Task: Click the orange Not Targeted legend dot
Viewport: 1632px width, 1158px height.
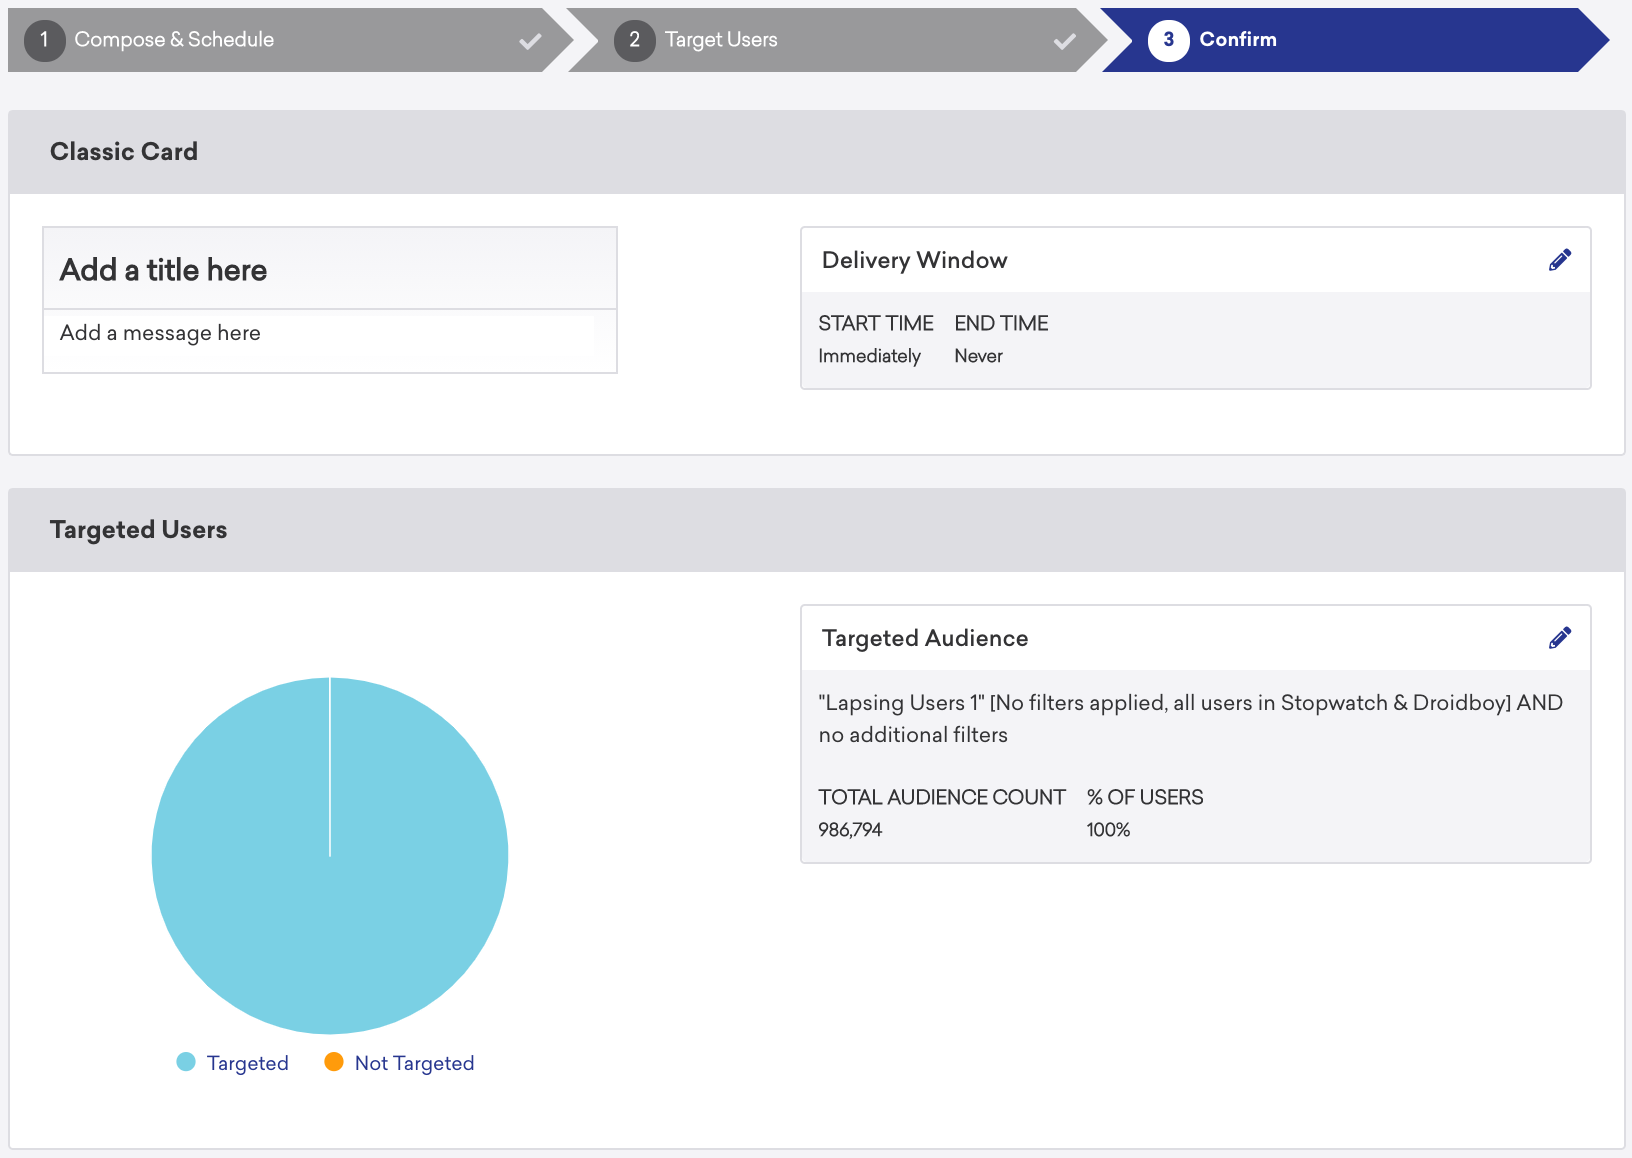Action: click(334, 1062)
